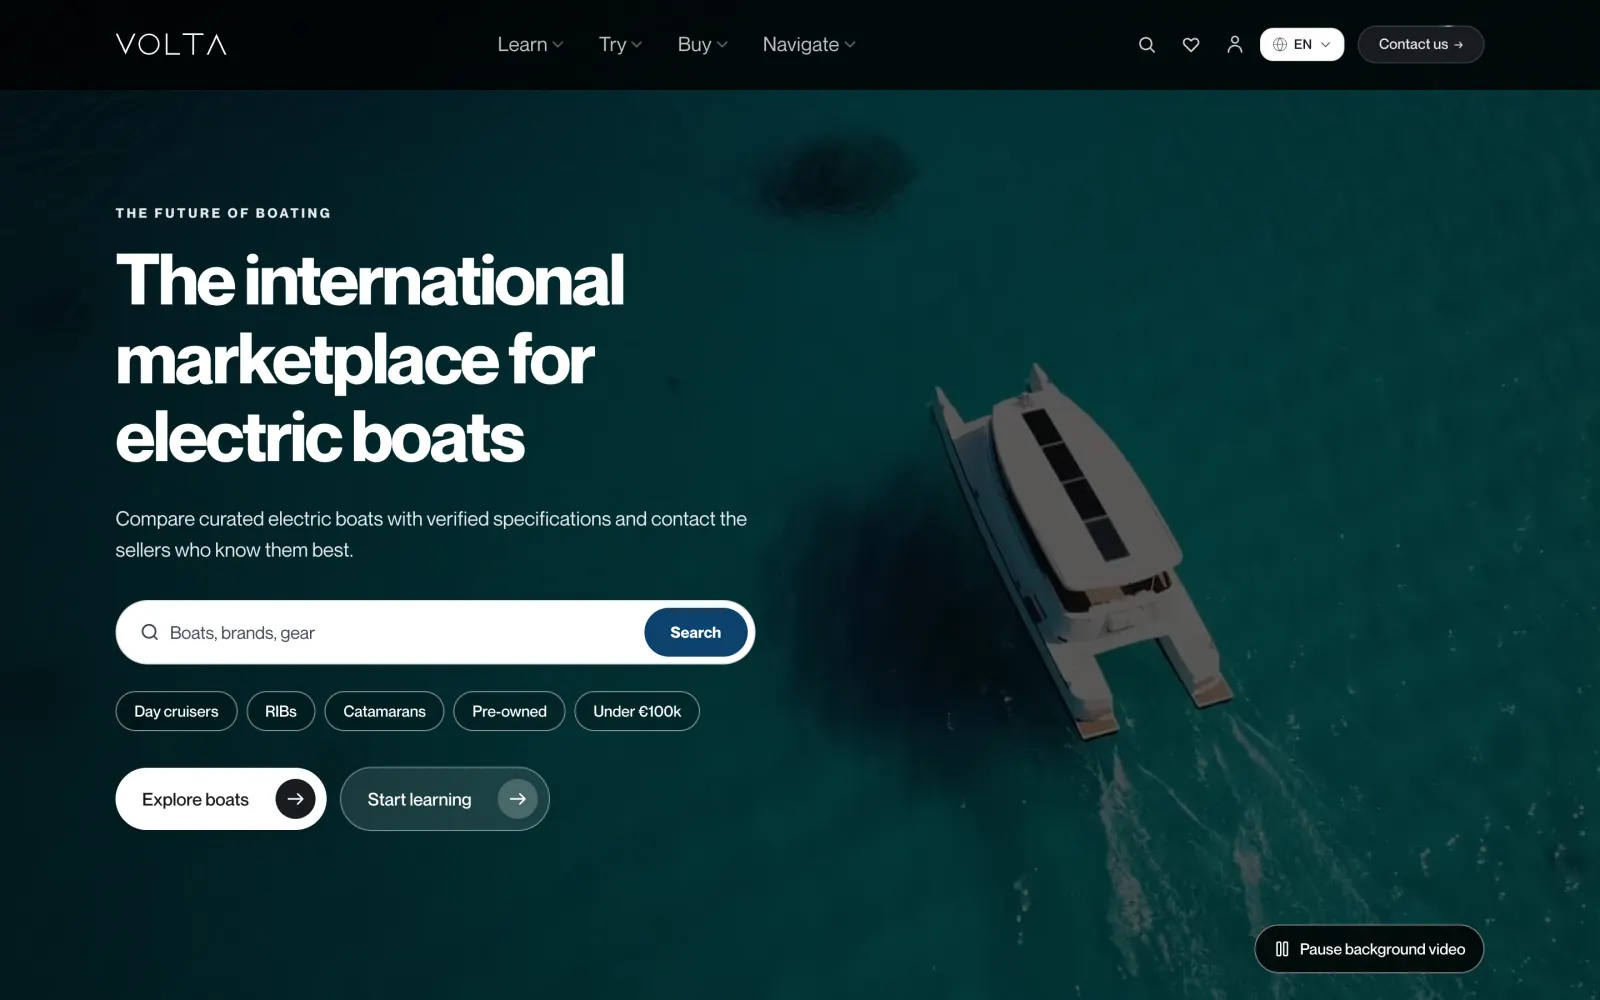Select the Under €100k filter chip
Viewport: 1600px width, 1000px height.
637,711
